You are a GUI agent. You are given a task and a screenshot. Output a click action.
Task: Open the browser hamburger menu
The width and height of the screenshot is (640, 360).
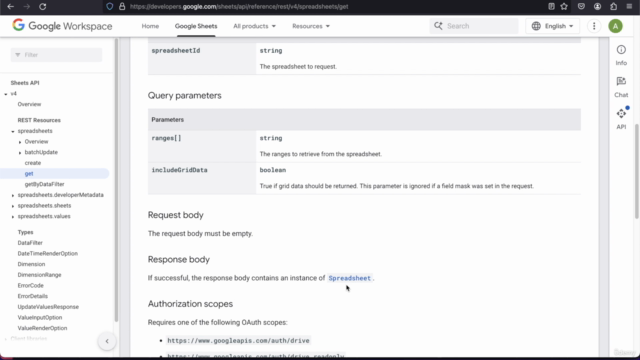click(629, 7)
